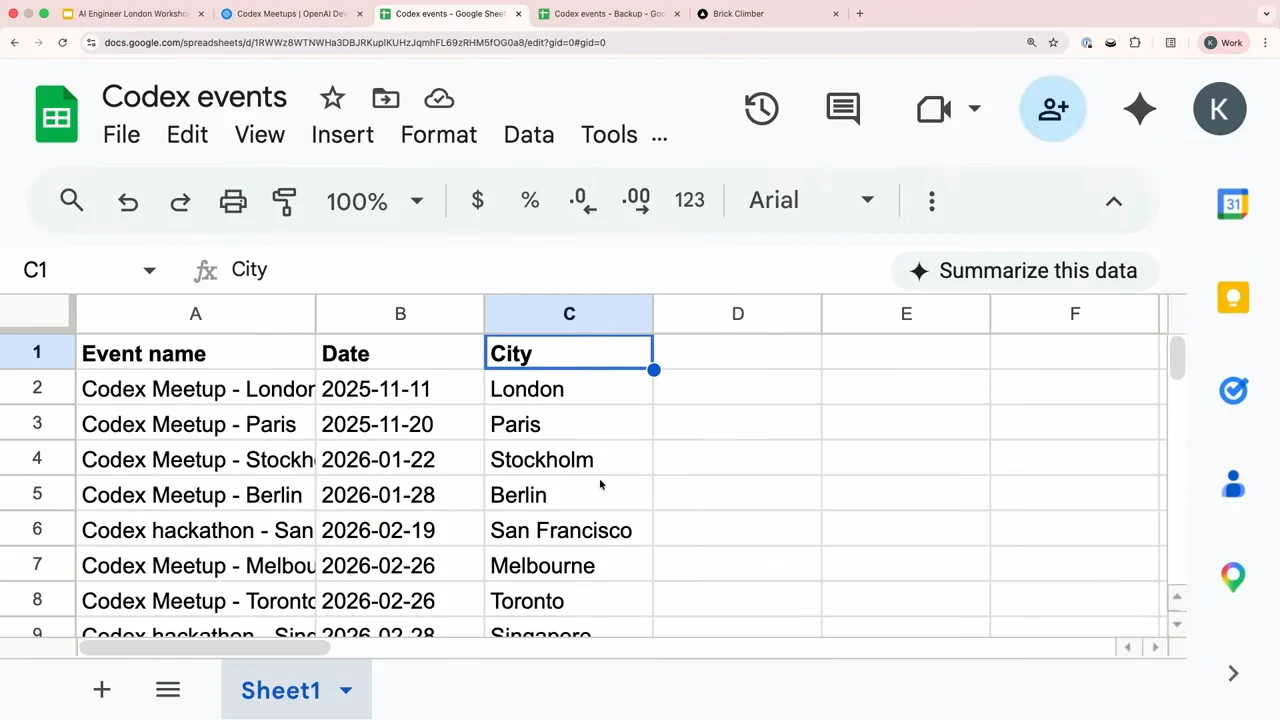This screenshot has width=1280, height=720.
Task: Click the cell Codex Meetup - Paris
Action: coord(196,424)
